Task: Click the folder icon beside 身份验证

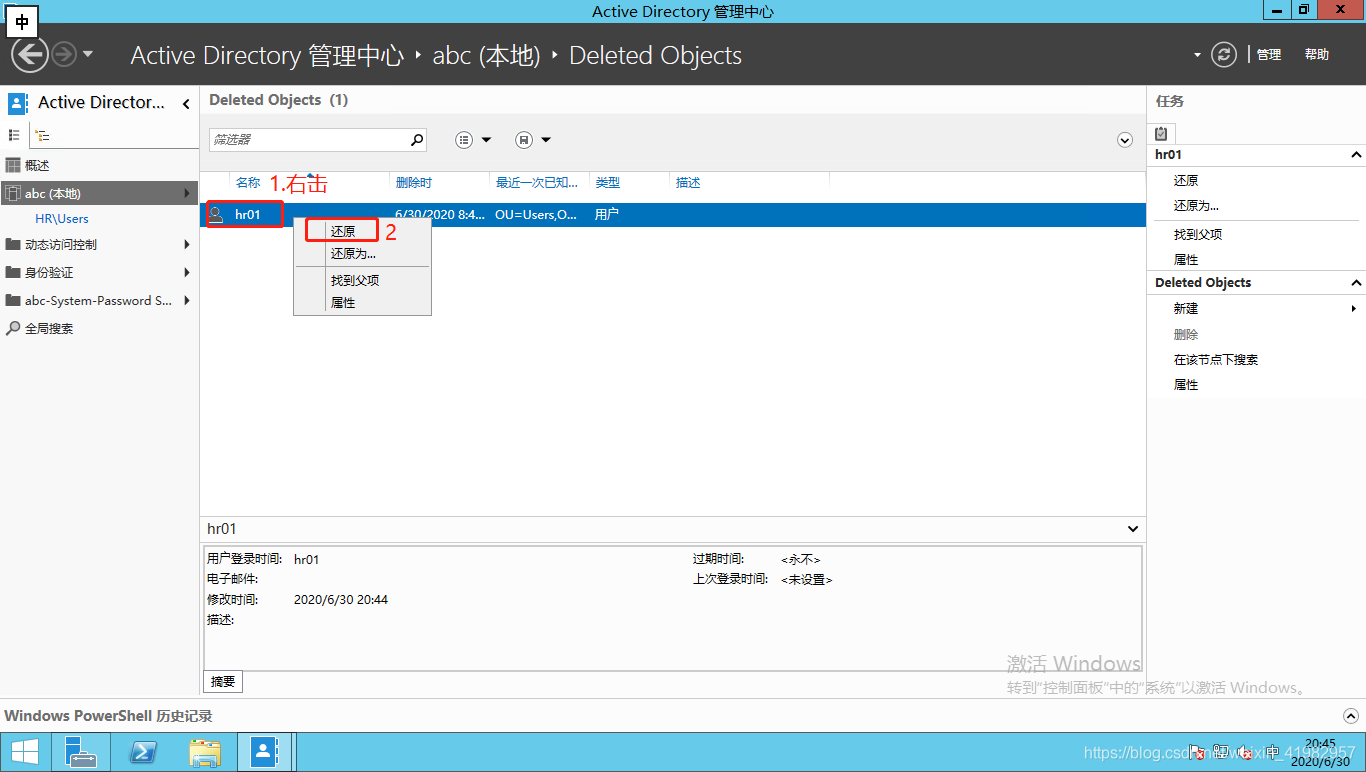Action: point(13,272)
